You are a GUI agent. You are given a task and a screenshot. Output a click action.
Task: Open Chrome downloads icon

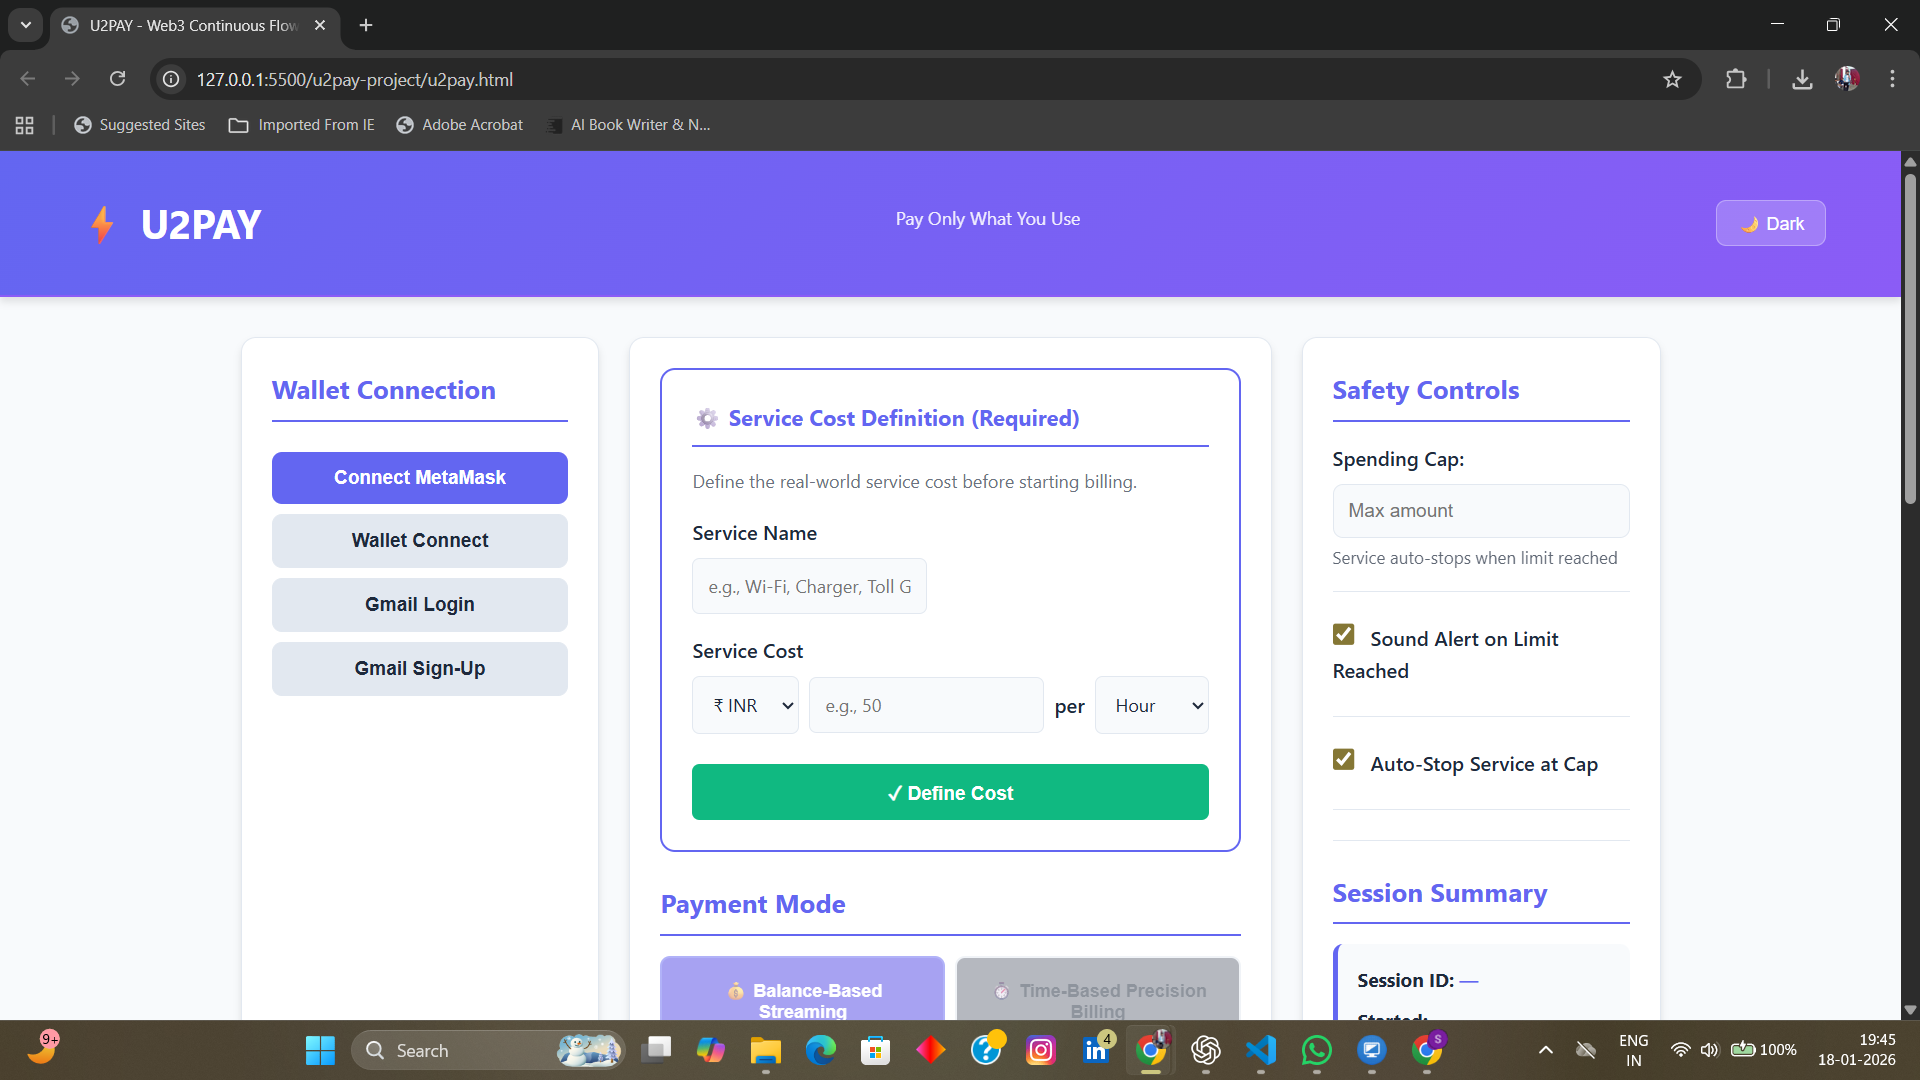1802,79
